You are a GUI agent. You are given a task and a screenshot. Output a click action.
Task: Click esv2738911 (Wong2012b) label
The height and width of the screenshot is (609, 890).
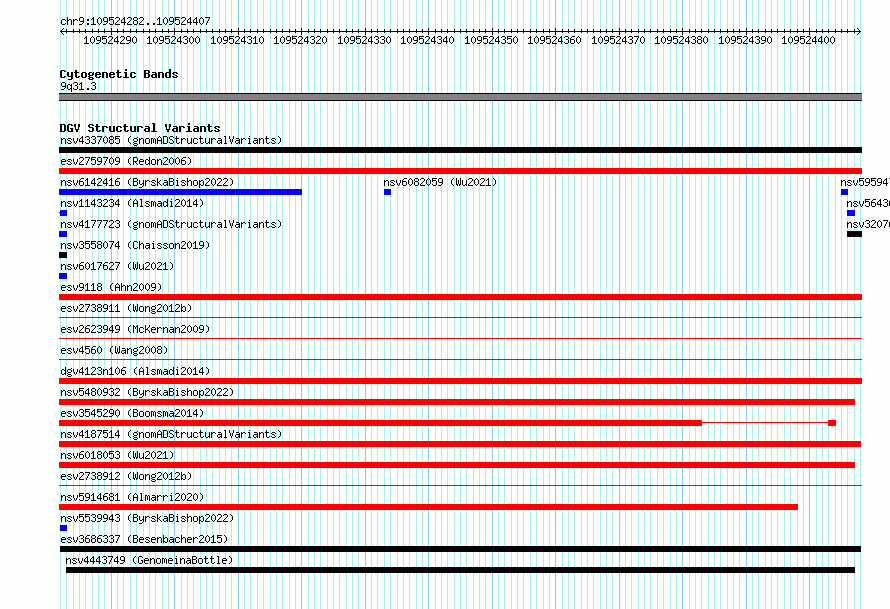click(126, 308)
